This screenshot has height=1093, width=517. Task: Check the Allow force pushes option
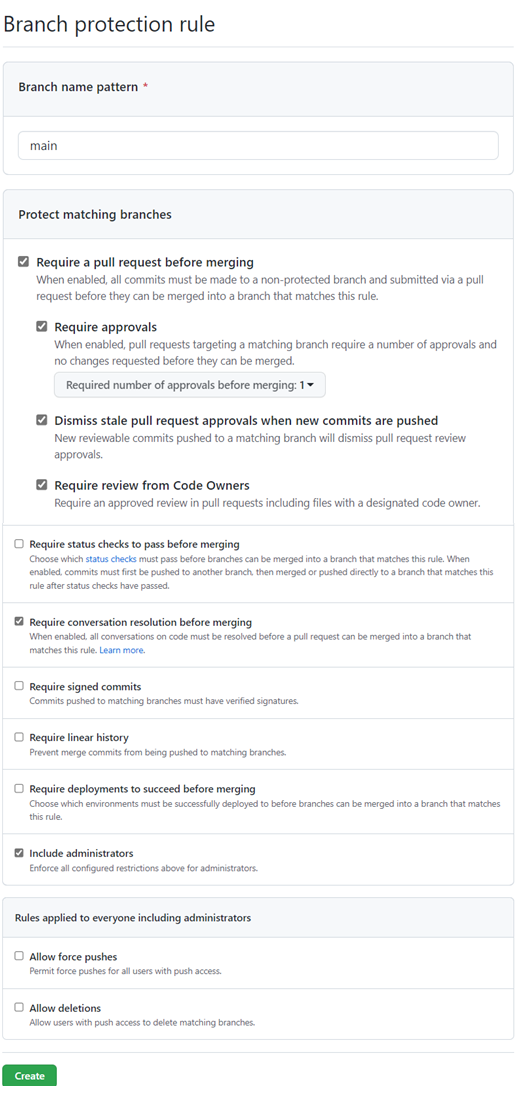20,956
